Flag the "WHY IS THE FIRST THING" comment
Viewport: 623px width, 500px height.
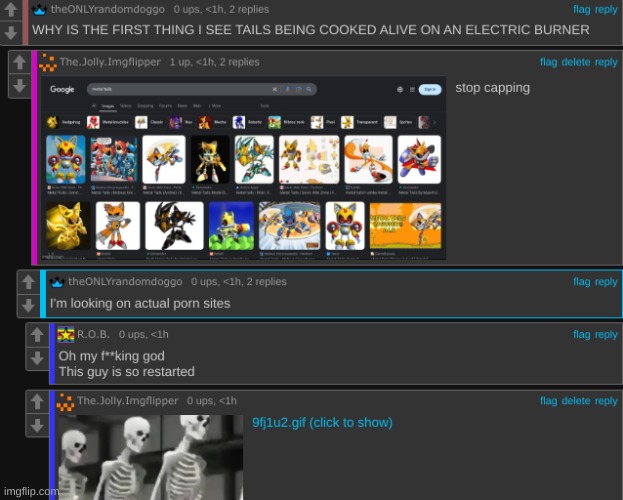(581, 10)
